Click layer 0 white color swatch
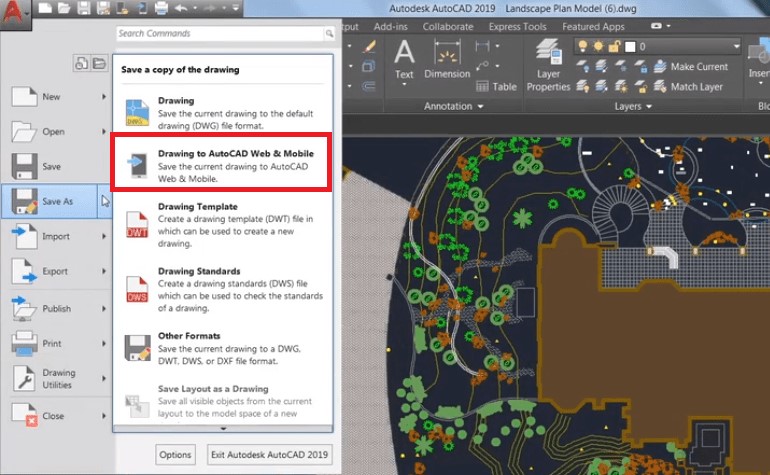The height and width of the screenshot is (475, 770). pos(630,47)
